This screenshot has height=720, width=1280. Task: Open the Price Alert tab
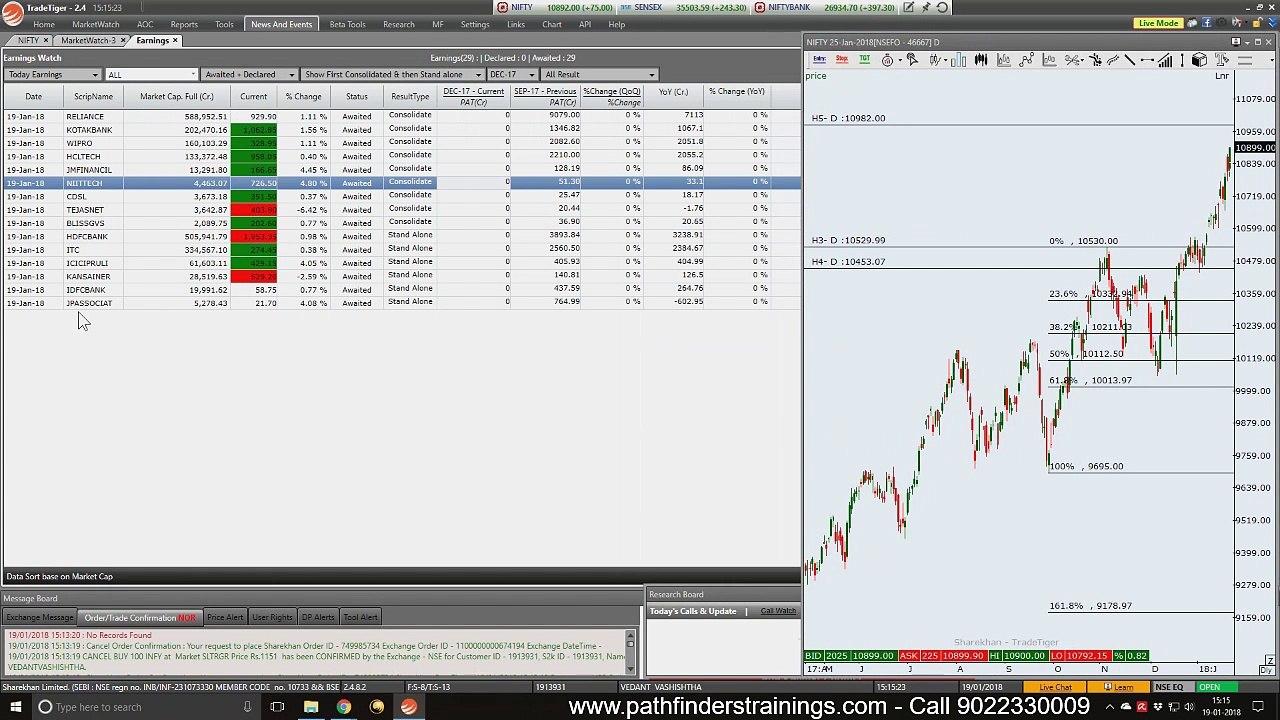(224, 617)
